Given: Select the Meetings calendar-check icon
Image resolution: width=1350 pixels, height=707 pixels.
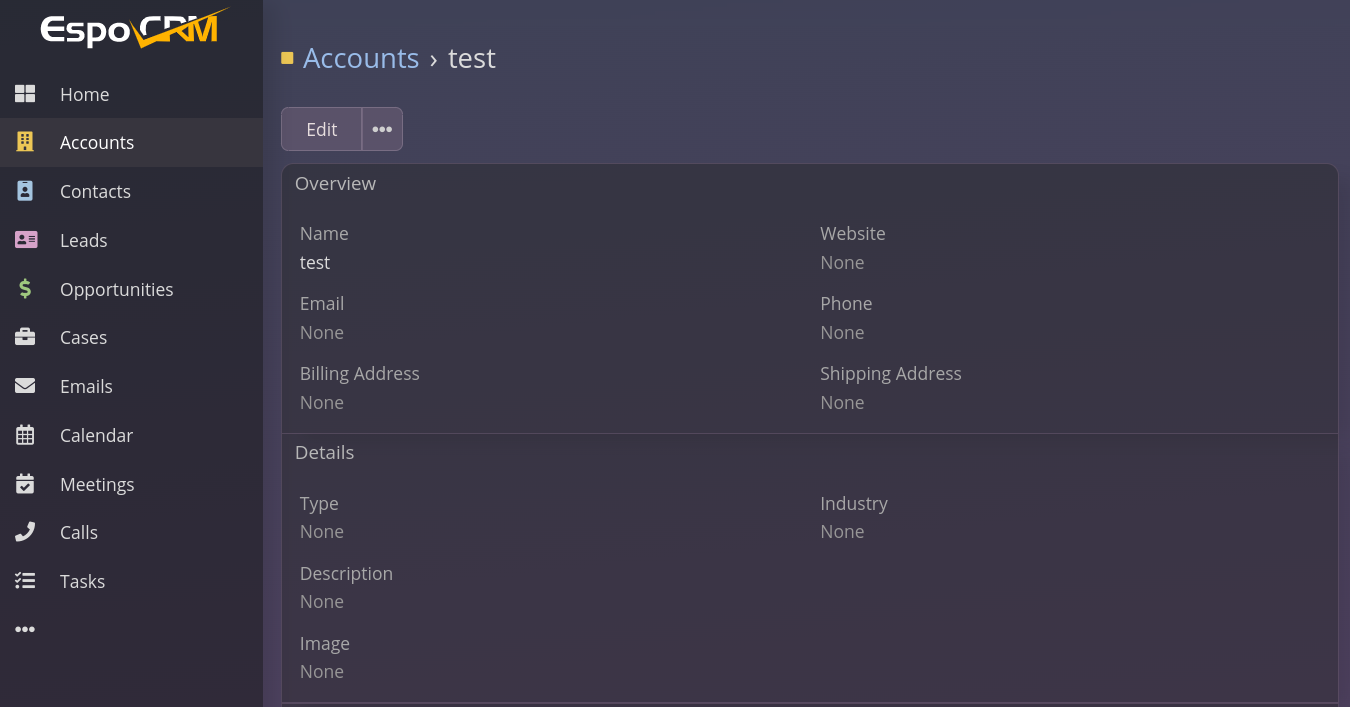Looking at the screenshot, I should (25, 484).
